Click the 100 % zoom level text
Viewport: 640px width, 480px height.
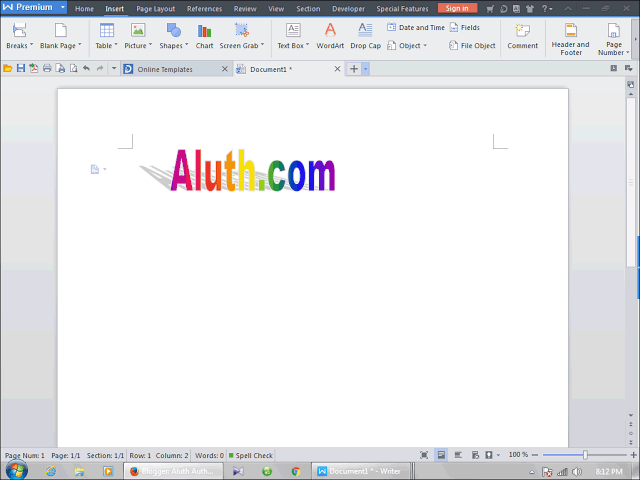click(x=518, y=455)
